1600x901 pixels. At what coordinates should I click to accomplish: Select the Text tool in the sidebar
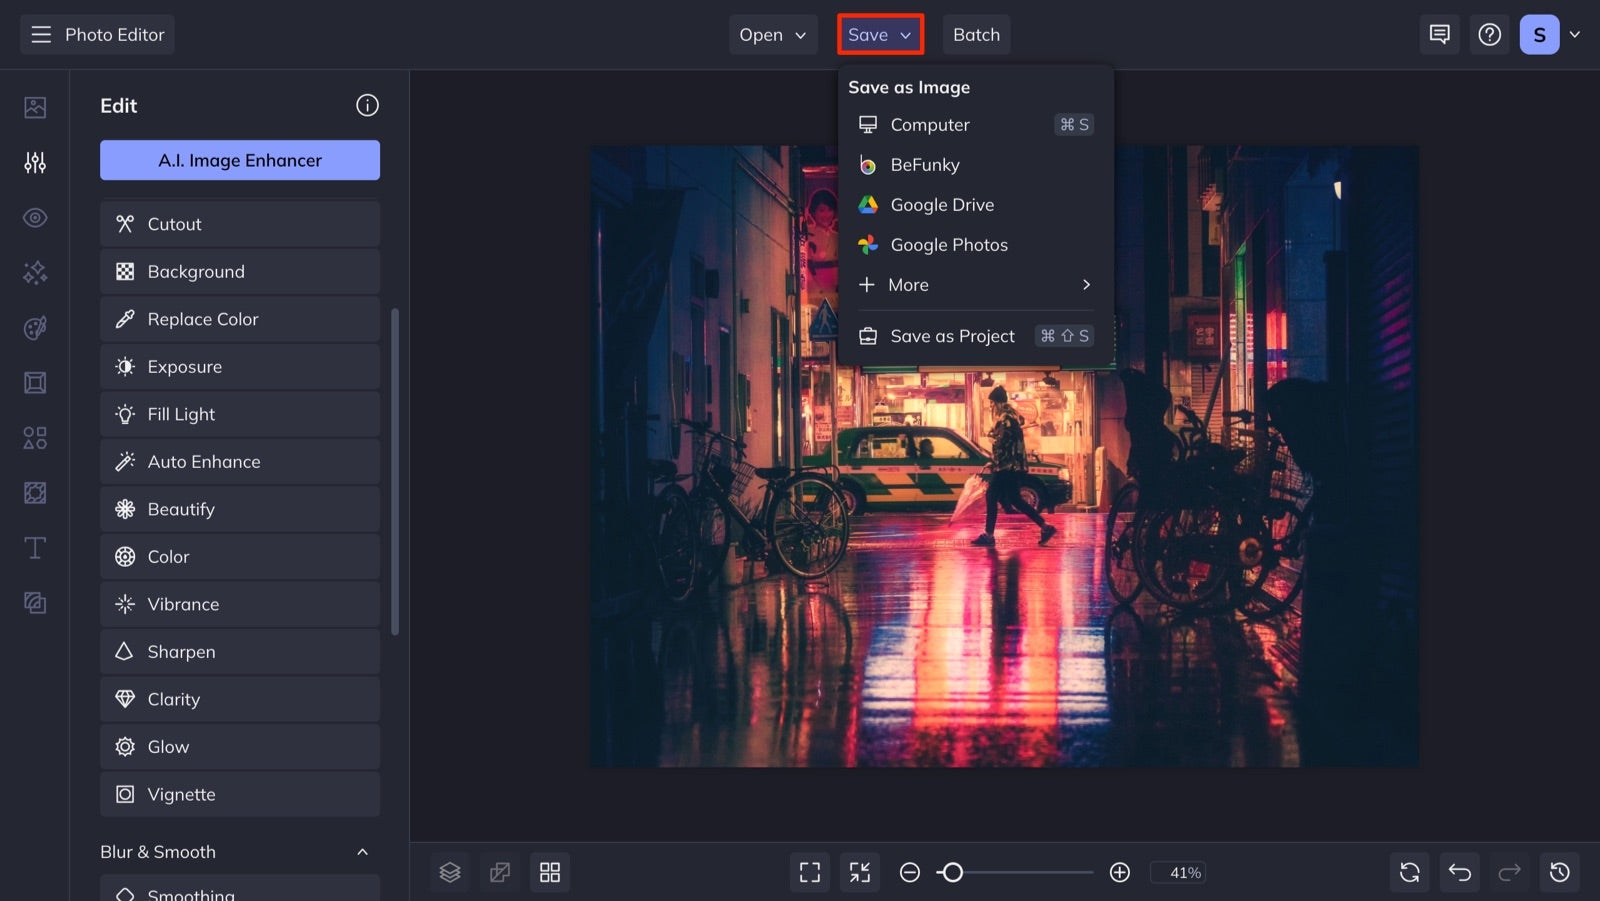[34, 548]
